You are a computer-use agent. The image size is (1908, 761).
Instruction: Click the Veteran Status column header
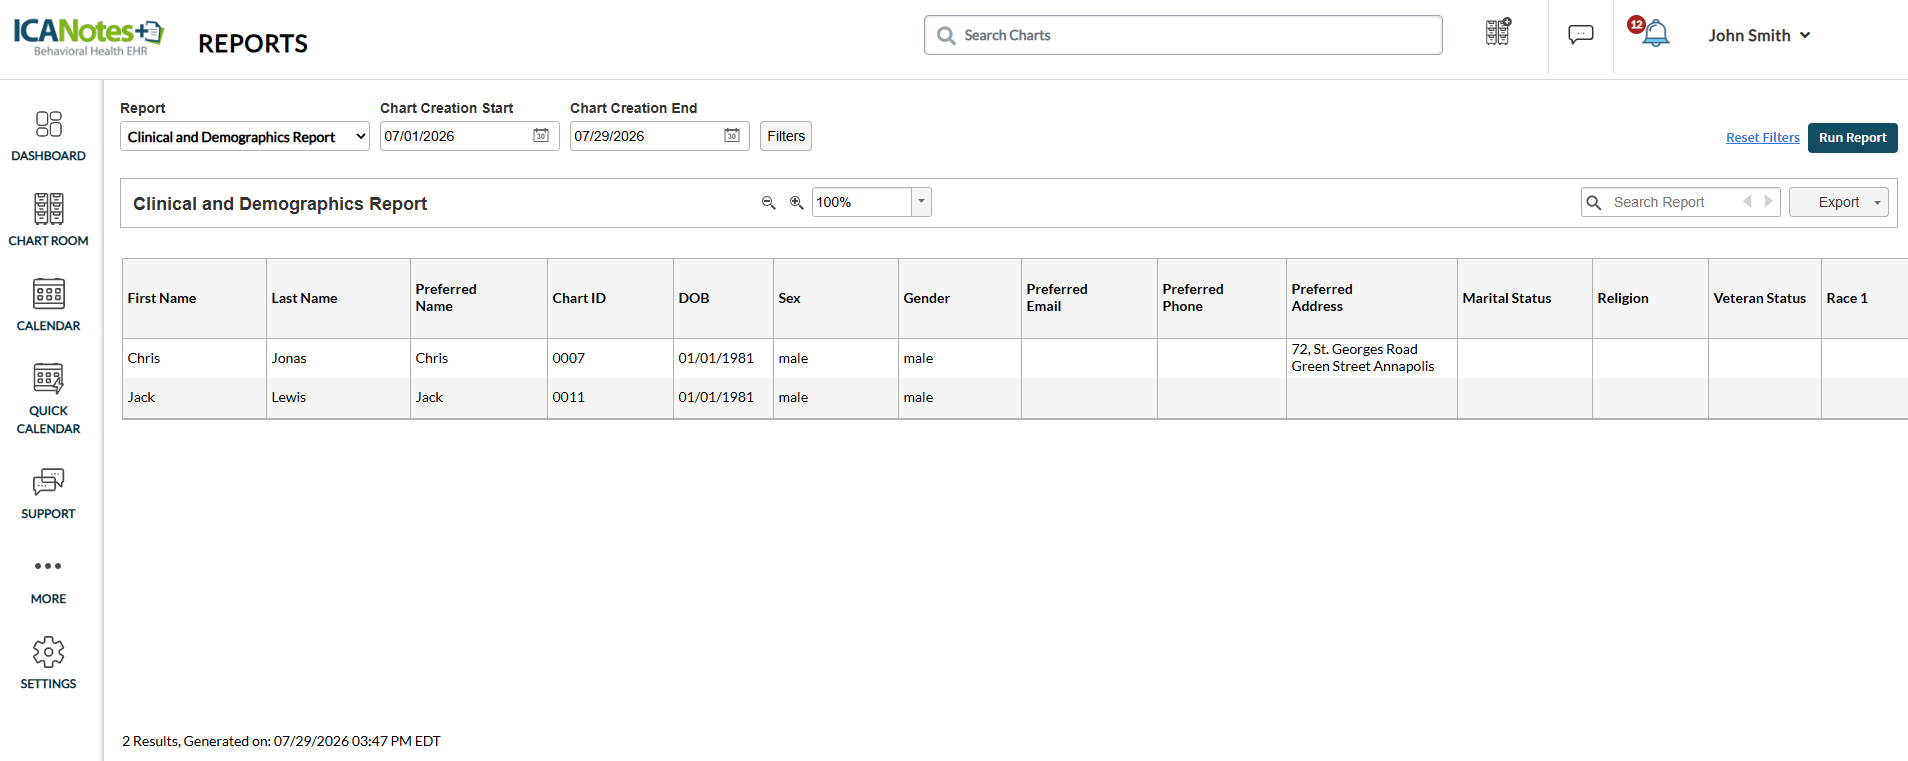tap(1765, 298)
